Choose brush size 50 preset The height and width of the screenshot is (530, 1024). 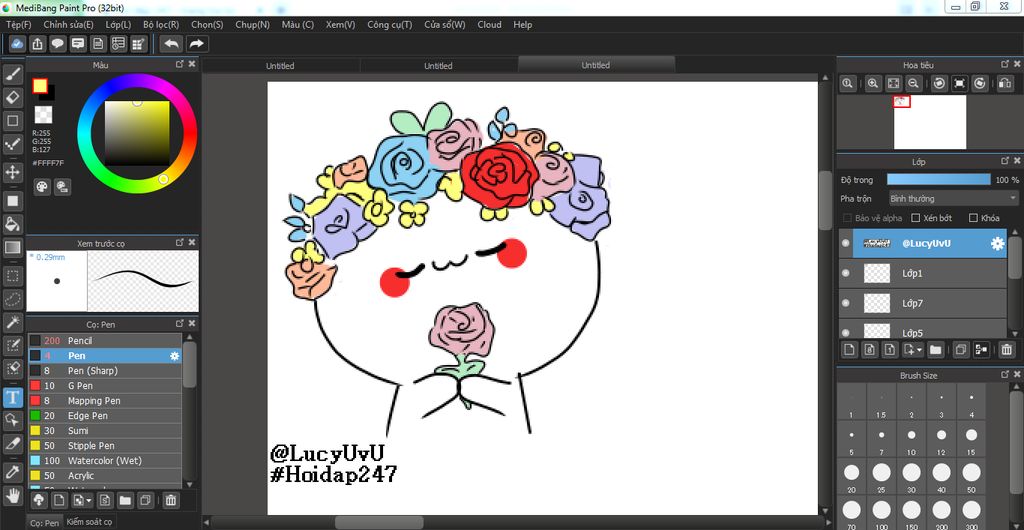tap(971, 476)
